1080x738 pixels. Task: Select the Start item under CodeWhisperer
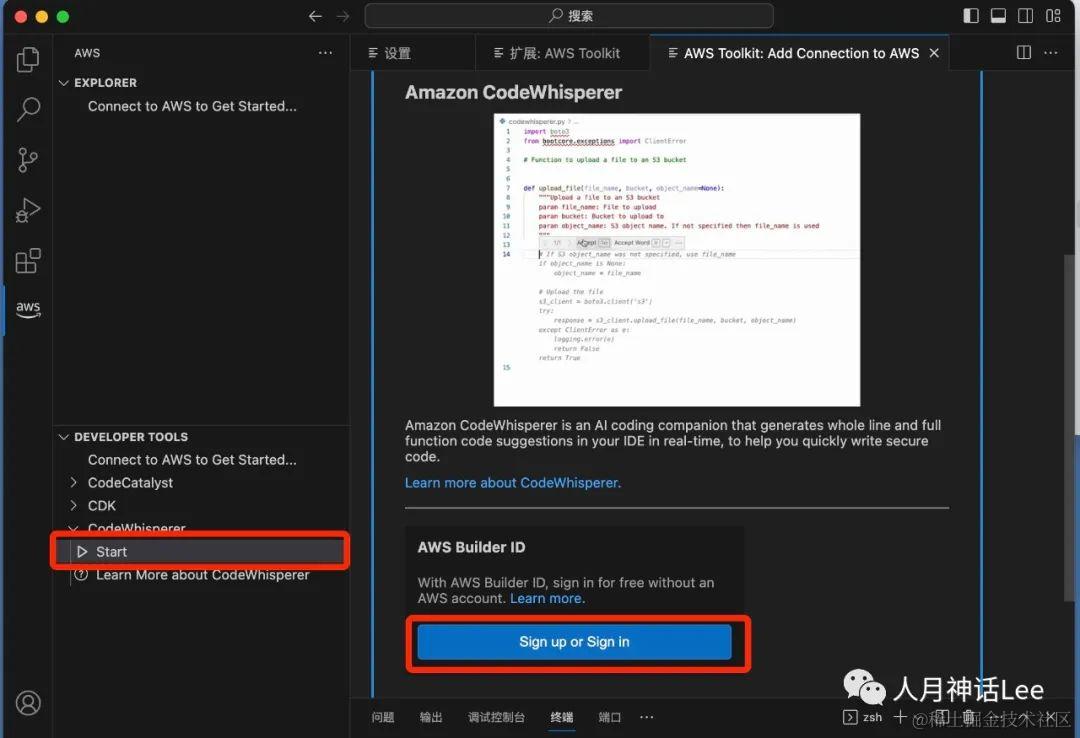[200, 552]
